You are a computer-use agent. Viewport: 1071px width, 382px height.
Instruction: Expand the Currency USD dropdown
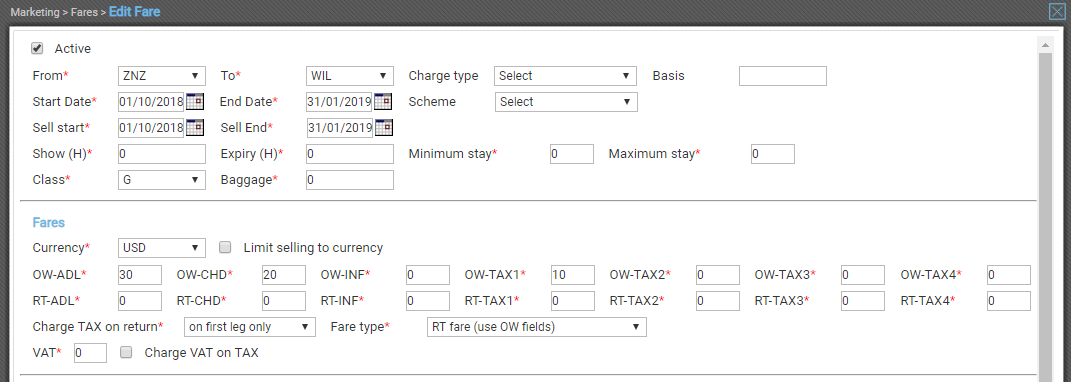tap(162, 247)
